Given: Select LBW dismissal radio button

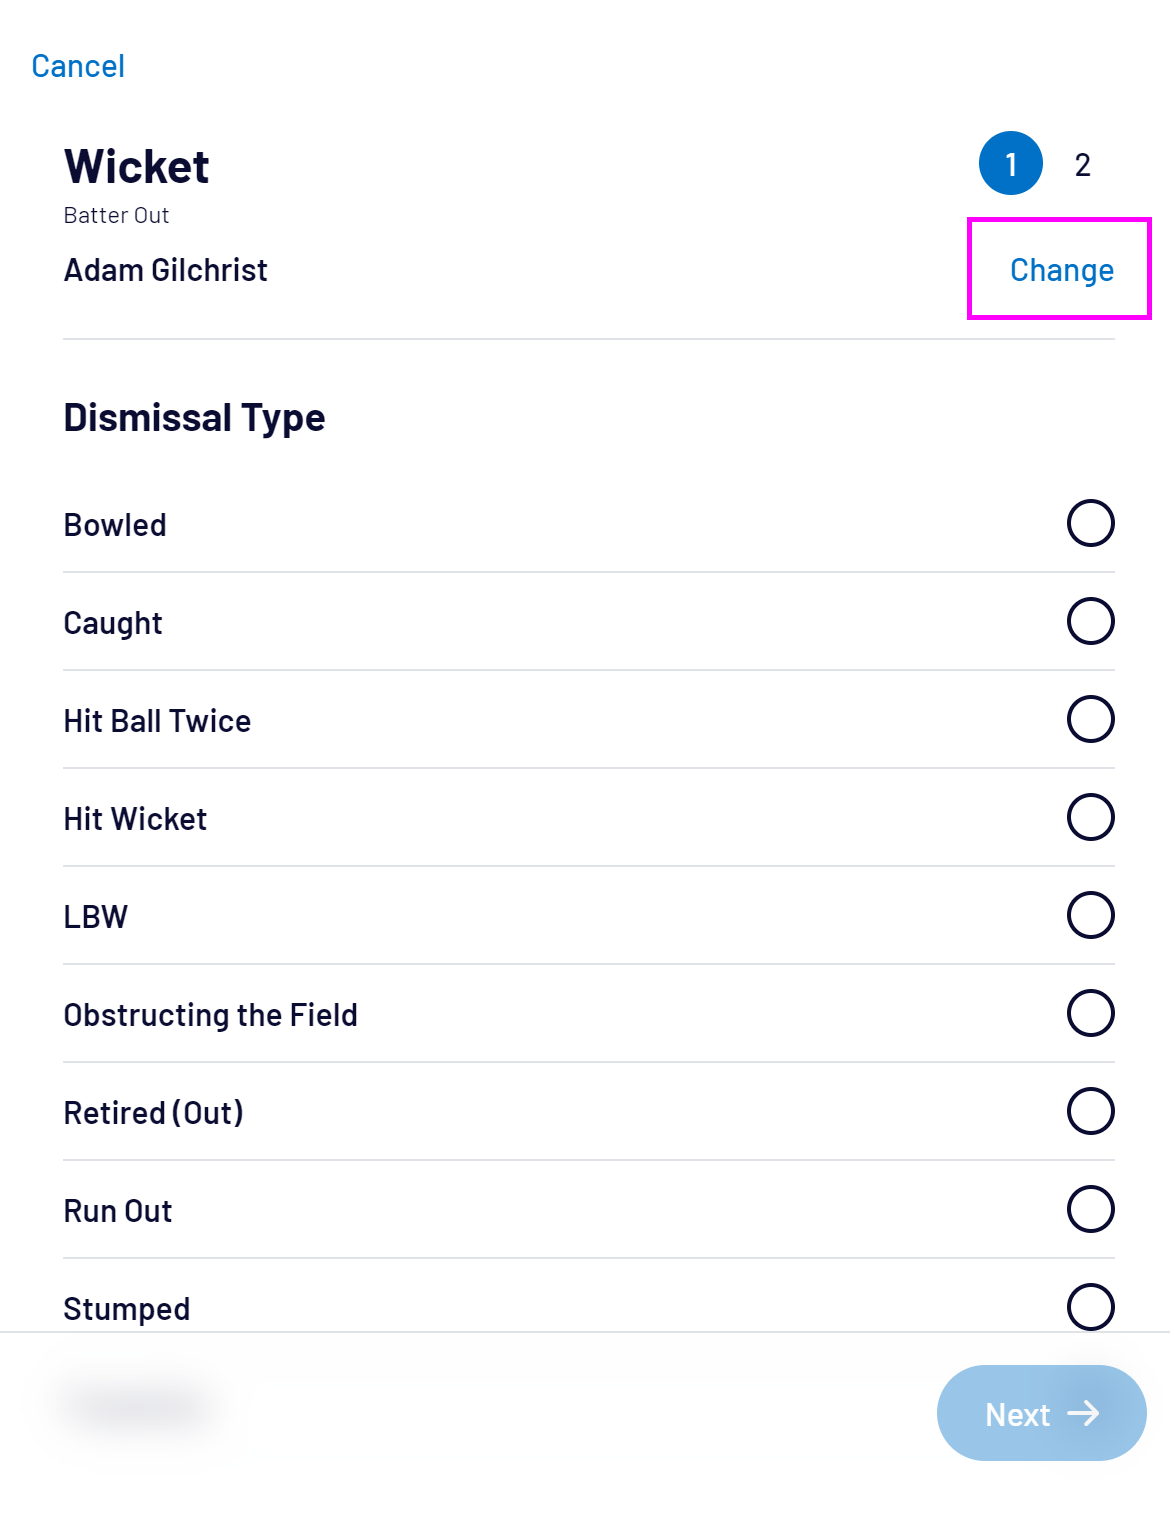Looking at the screenshot, I should tap(1090, 915).
